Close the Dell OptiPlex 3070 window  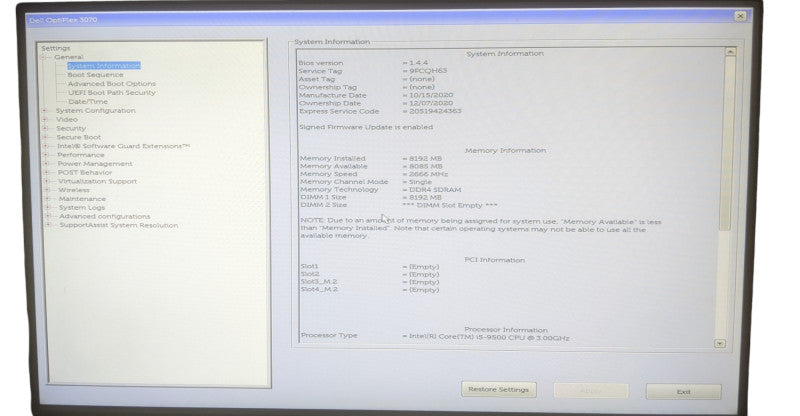[740, 16]
